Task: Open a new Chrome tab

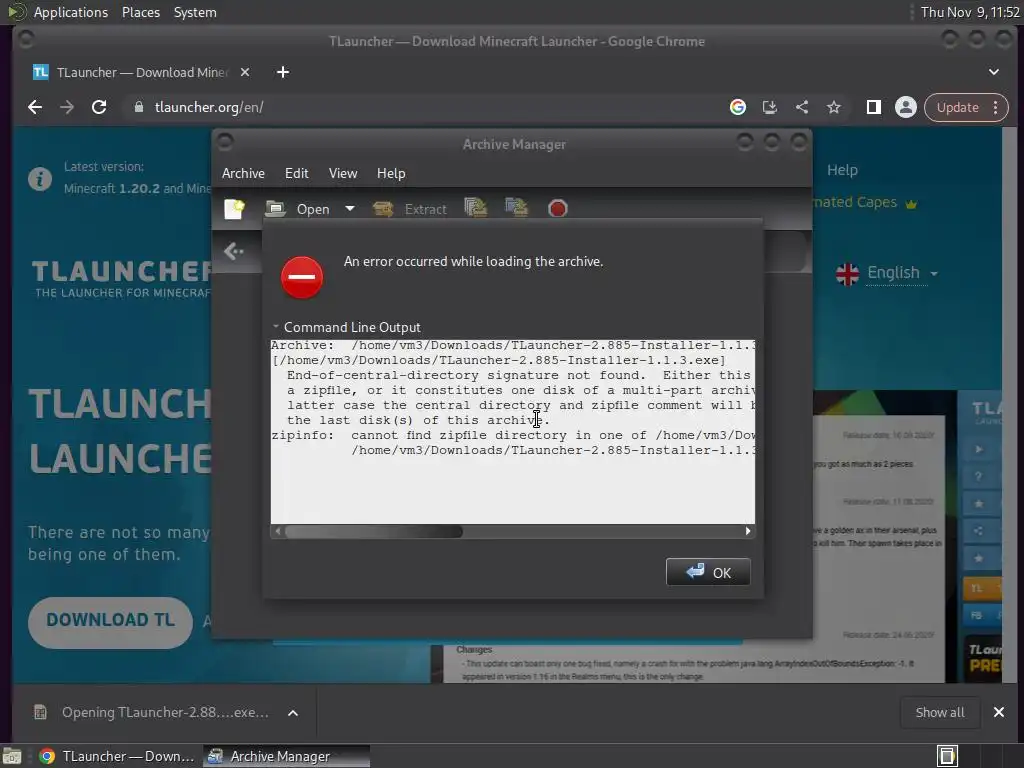Action: point(283,72)
